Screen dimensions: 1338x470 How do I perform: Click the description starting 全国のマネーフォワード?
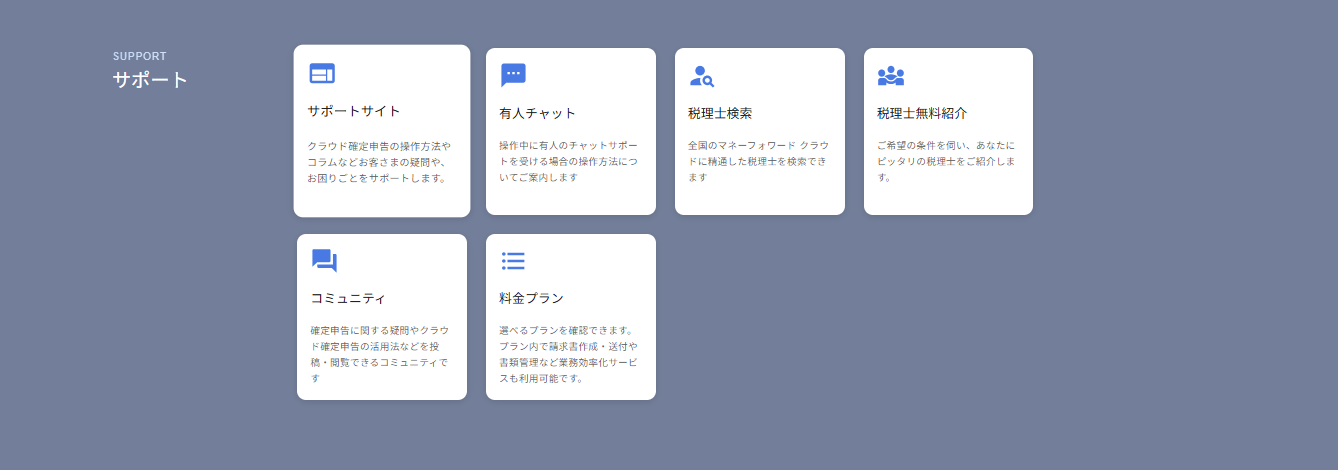pyautogui.click(x=758, y=161)
